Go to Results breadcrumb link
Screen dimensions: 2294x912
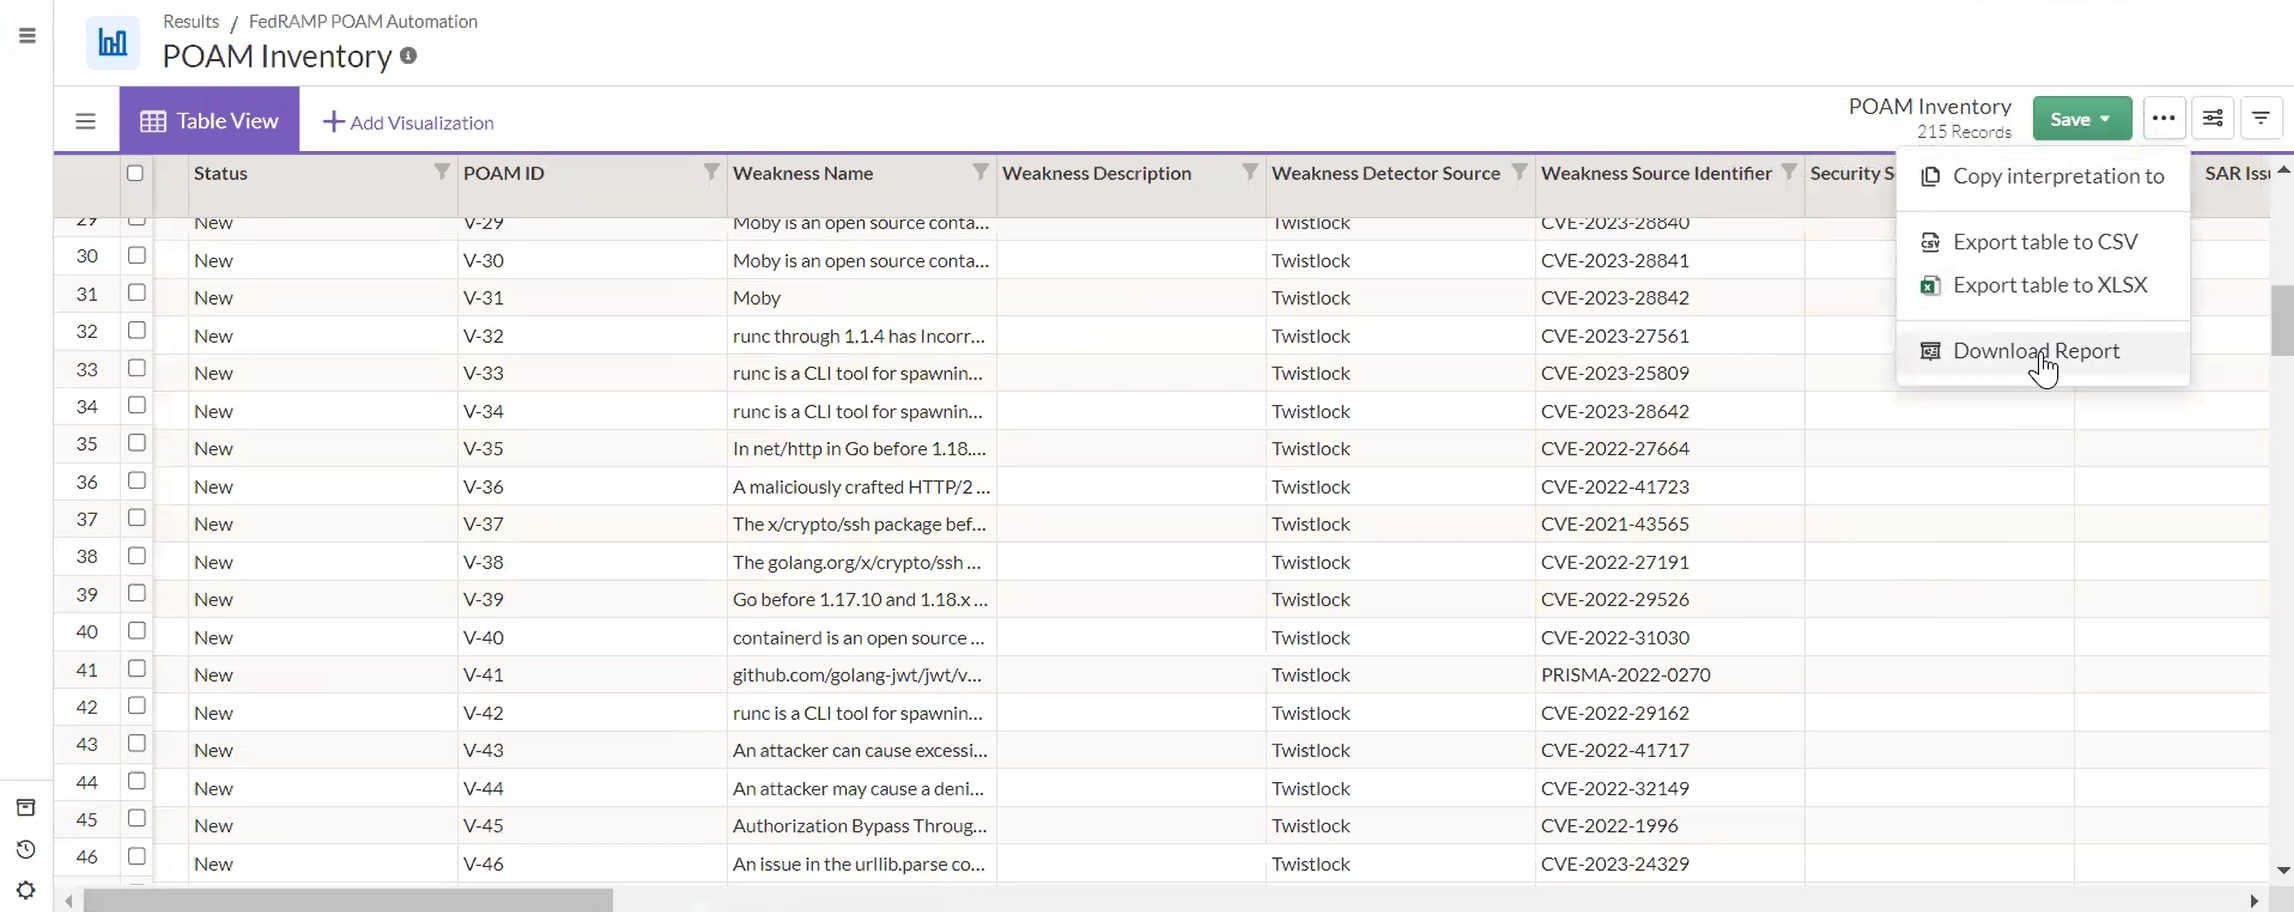click(190, 21)
